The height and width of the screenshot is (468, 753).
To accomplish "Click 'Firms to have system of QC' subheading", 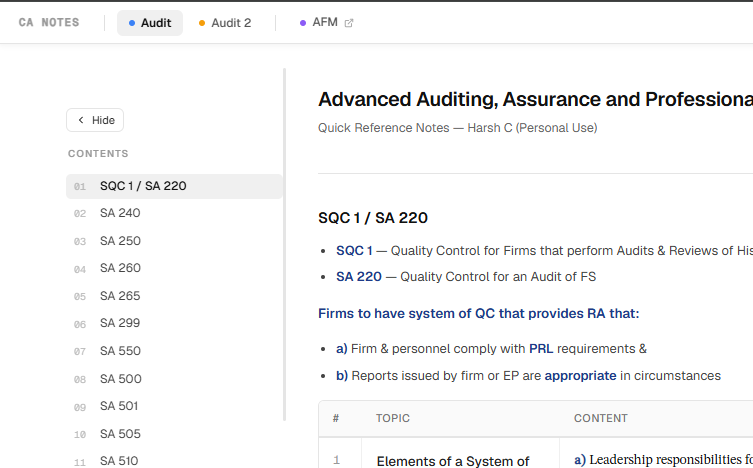I will tap(478, 314).
